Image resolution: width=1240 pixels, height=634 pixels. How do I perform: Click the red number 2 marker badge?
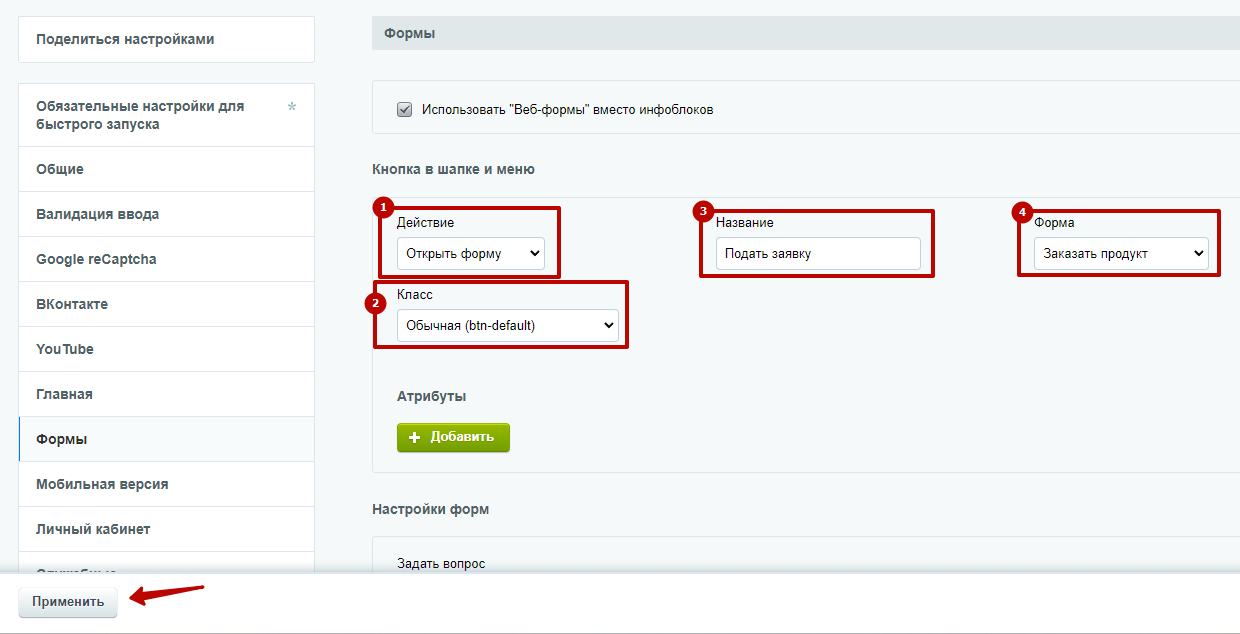click(x=375, y=303)
